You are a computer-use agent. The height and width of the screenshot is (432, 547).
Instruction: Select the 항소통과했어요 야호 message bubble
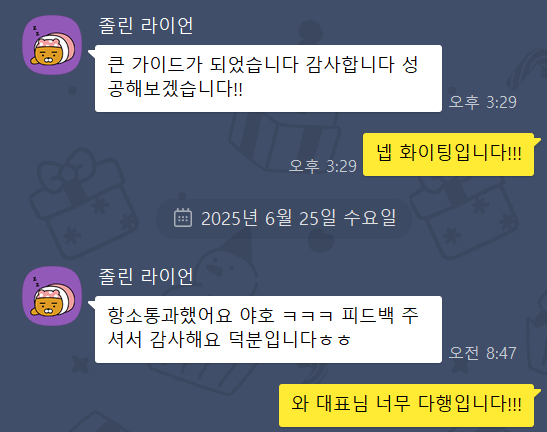[x=268, y=329]
